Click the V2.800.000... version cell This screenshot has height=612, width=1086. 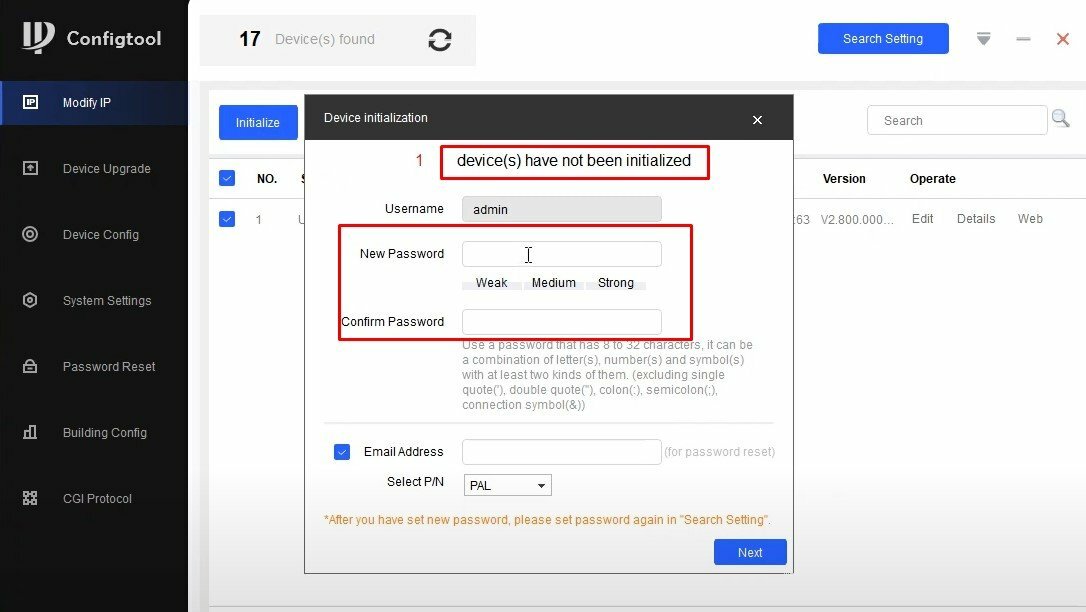pos(857,219)
